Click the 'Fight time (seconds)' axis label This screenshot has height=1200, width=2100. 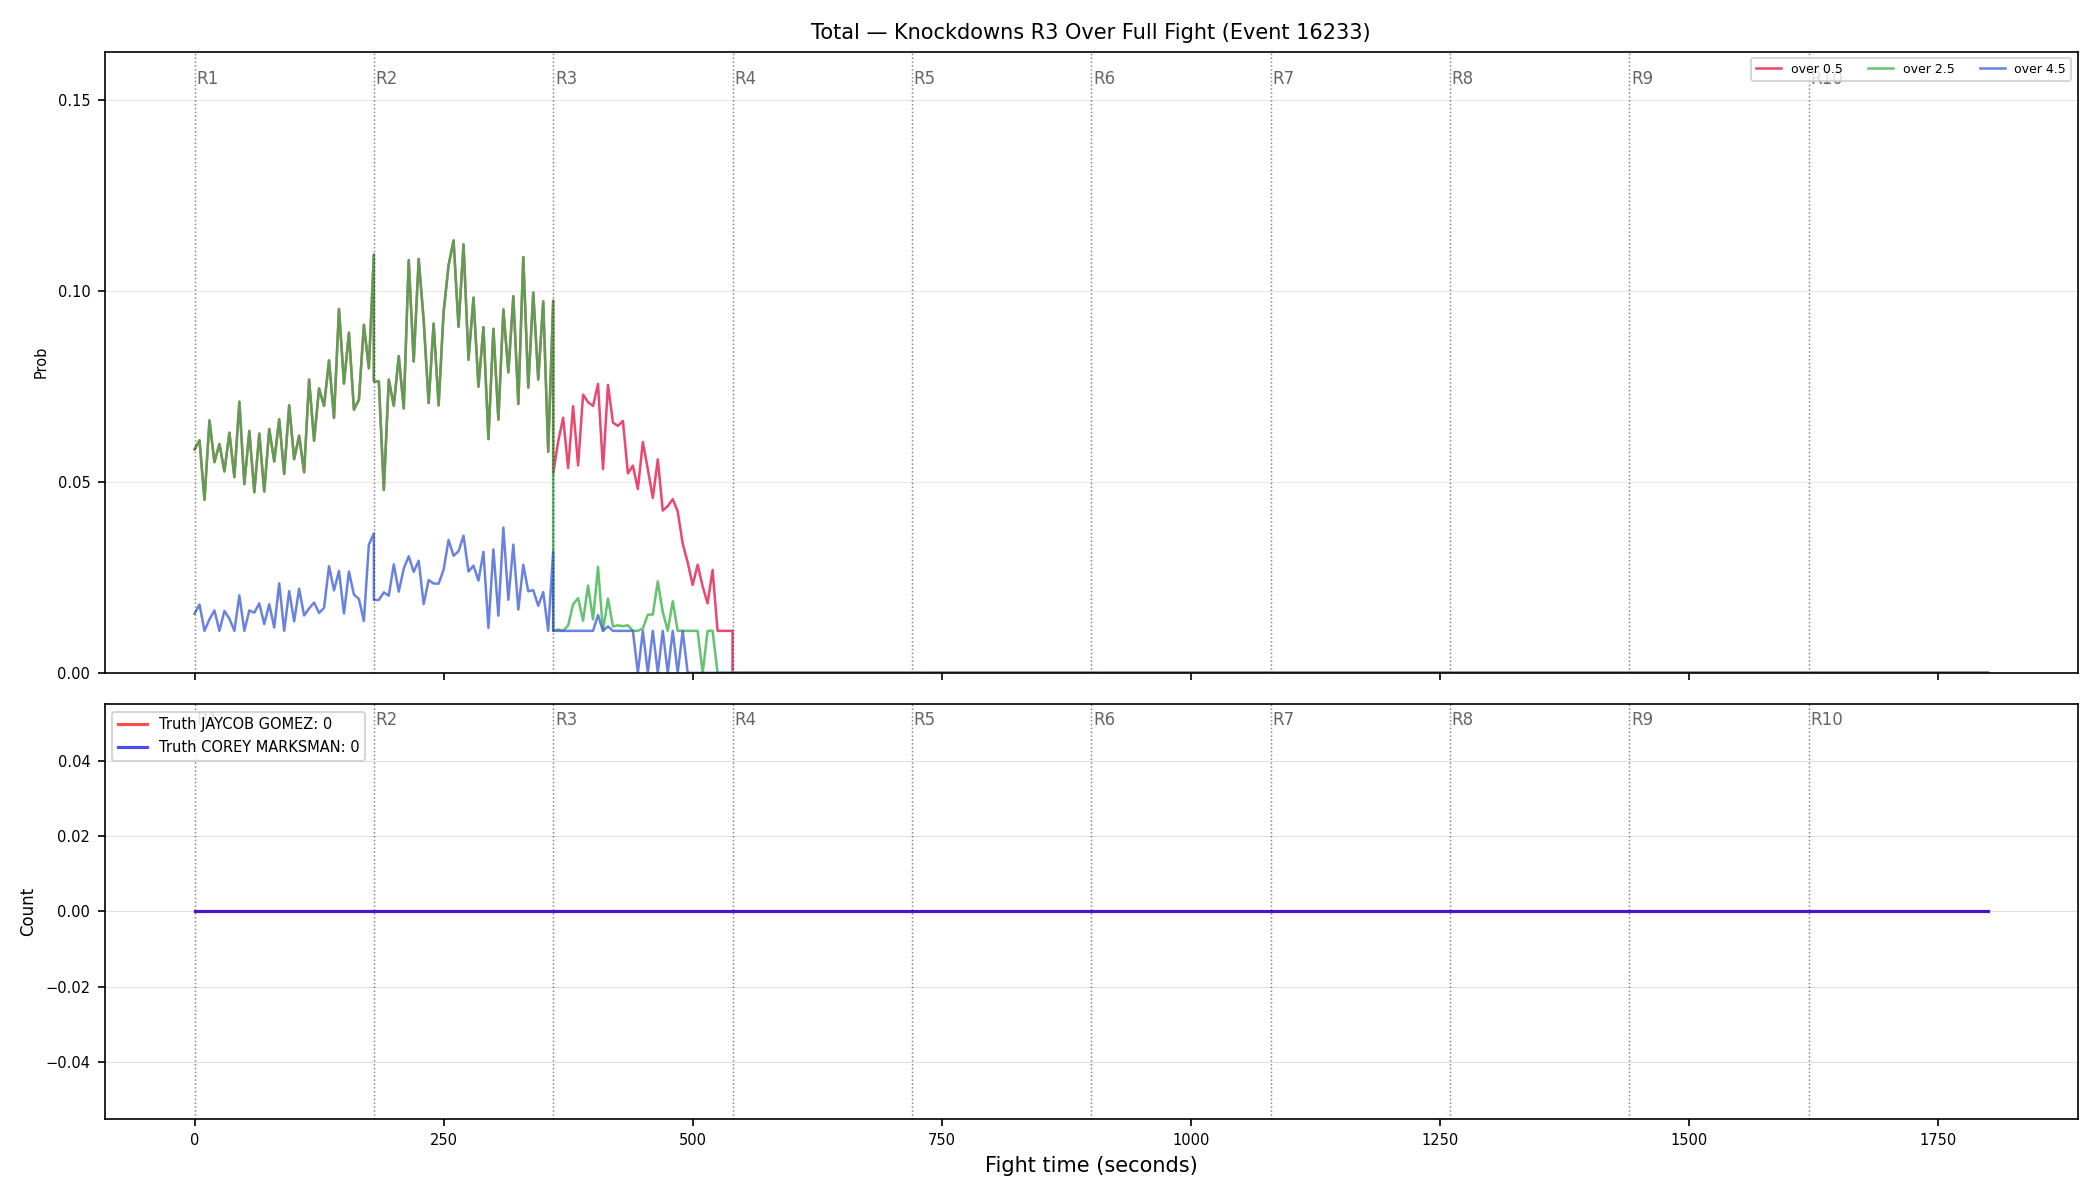(x=1091, y=1165)
